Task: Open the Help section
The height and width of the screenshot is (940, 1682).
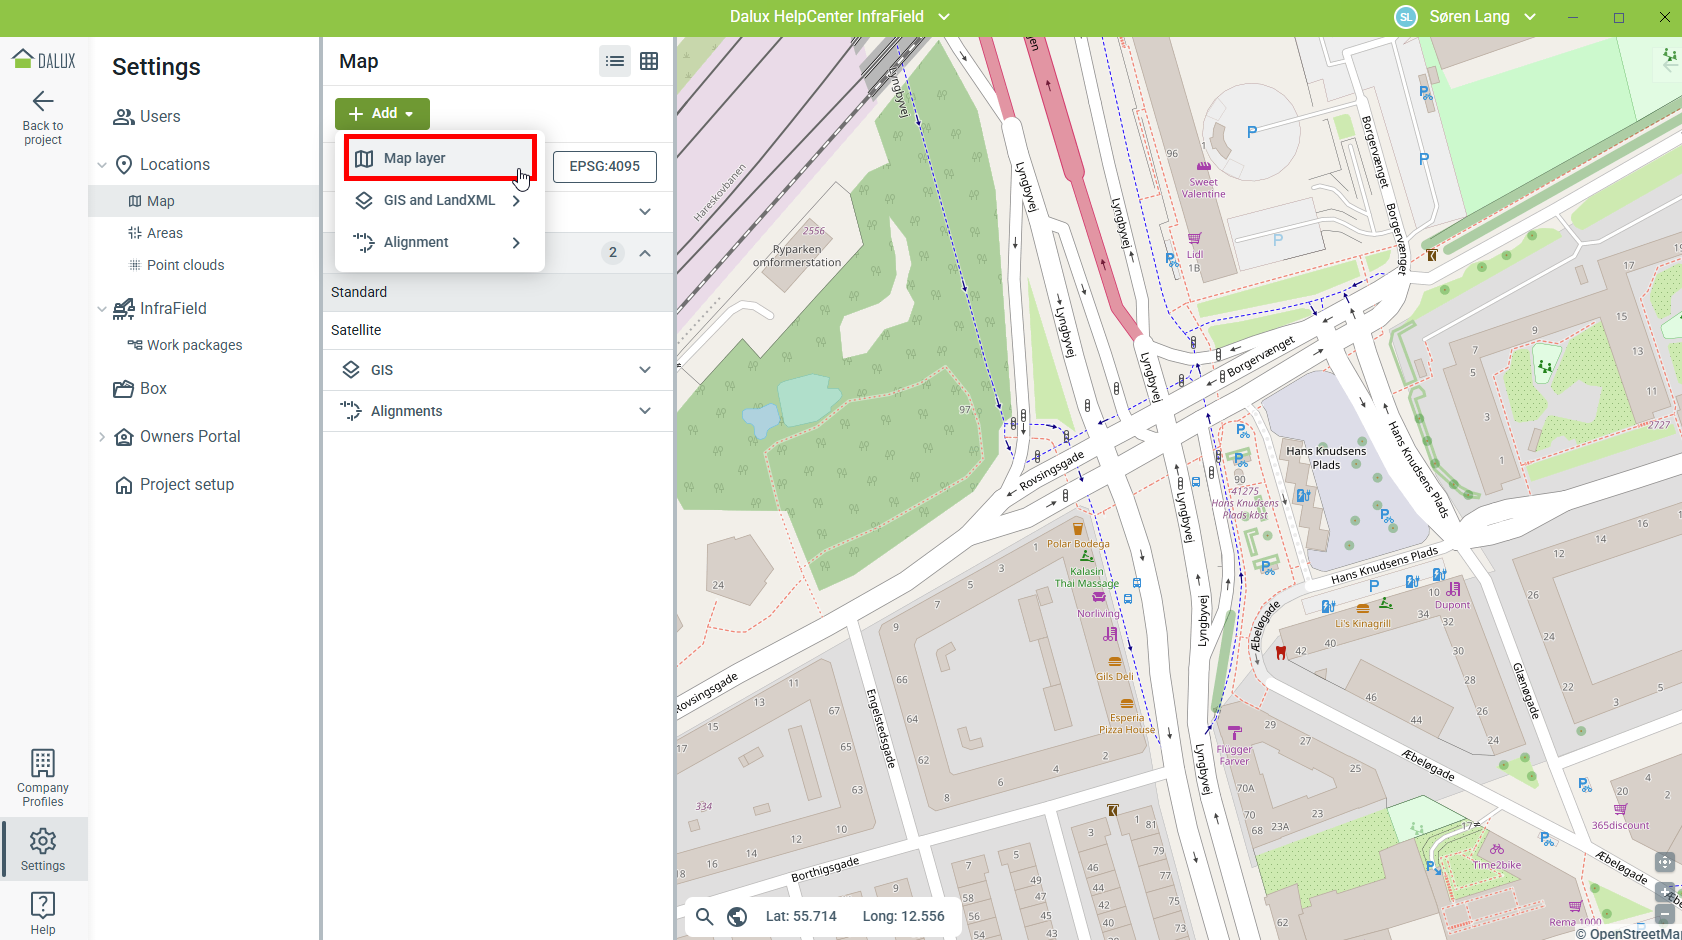Action: click(43, 912)
